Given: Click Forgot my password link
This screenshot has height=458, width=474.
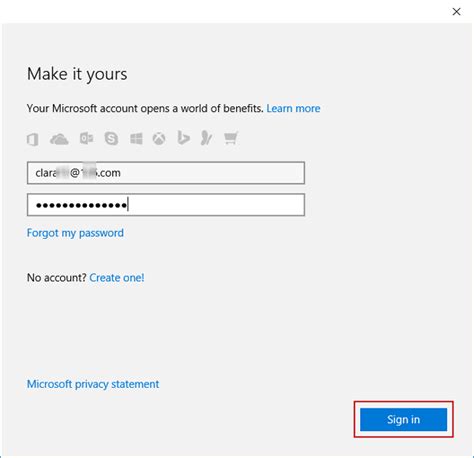Looking at the screenshot, I should [75, 233].
